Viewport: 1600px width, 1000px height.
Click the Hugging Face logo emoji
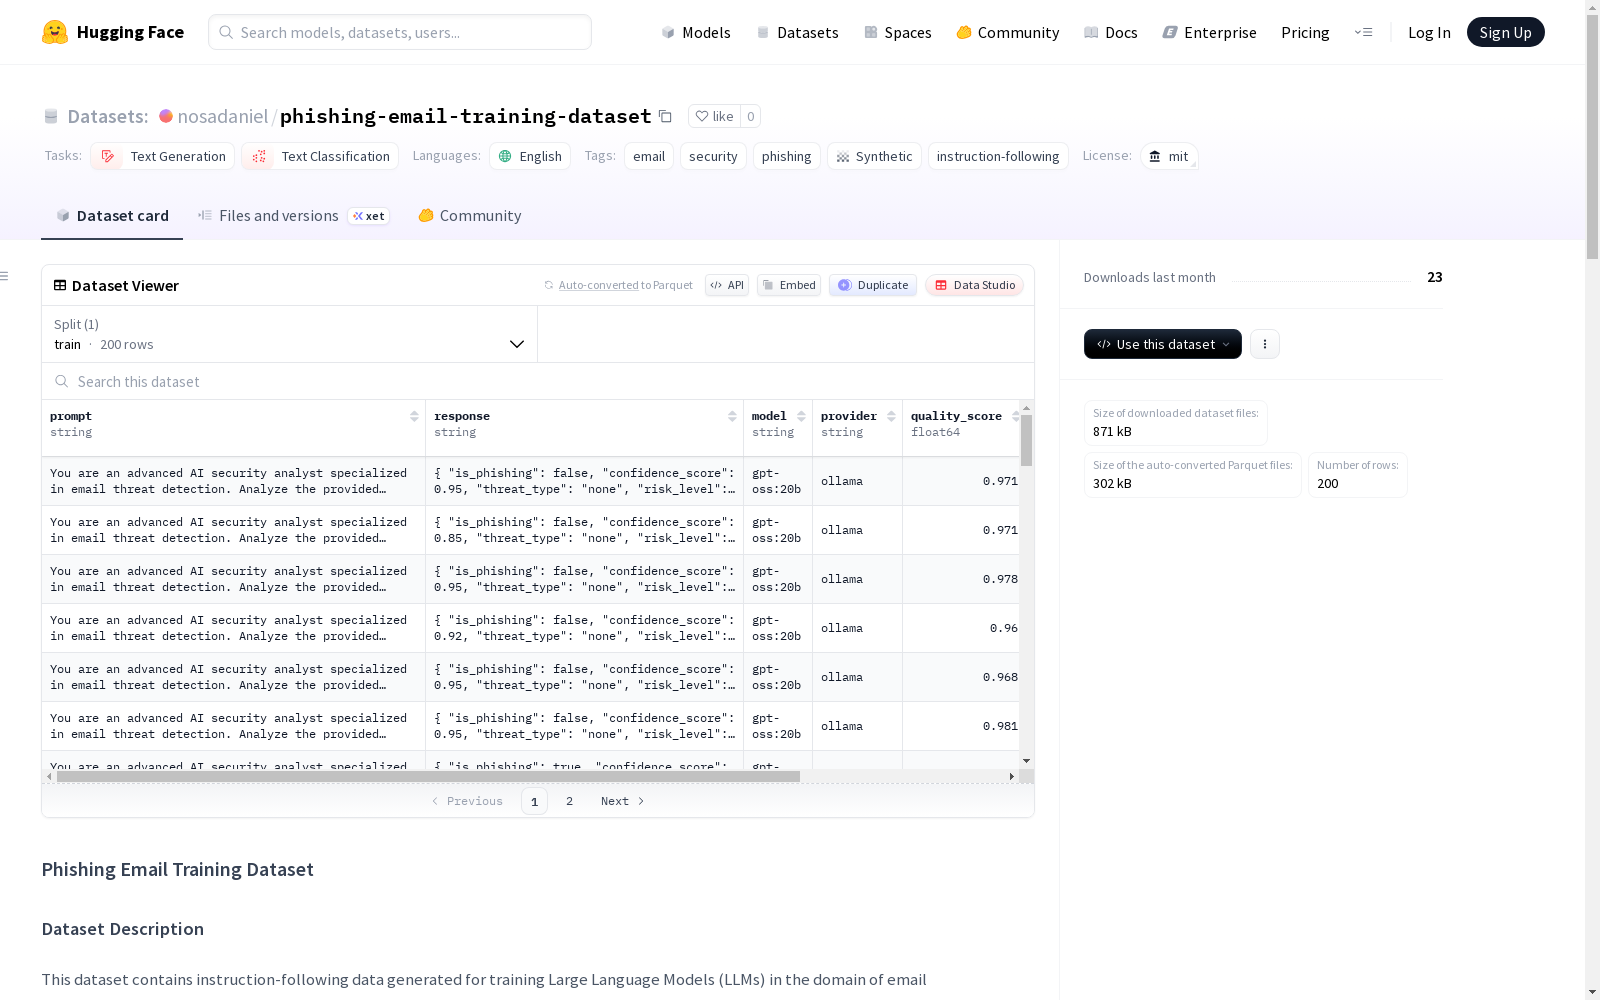(55, 32)
